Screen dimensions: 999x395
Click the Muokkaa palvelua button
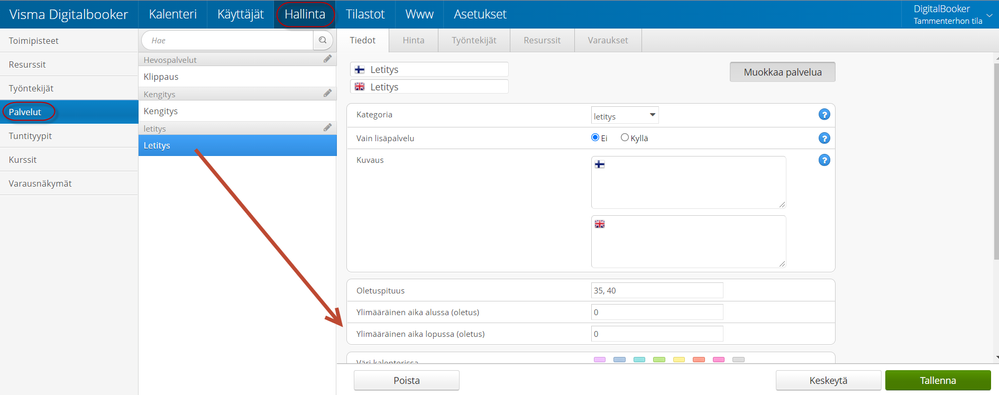click(x=782, y=73)
